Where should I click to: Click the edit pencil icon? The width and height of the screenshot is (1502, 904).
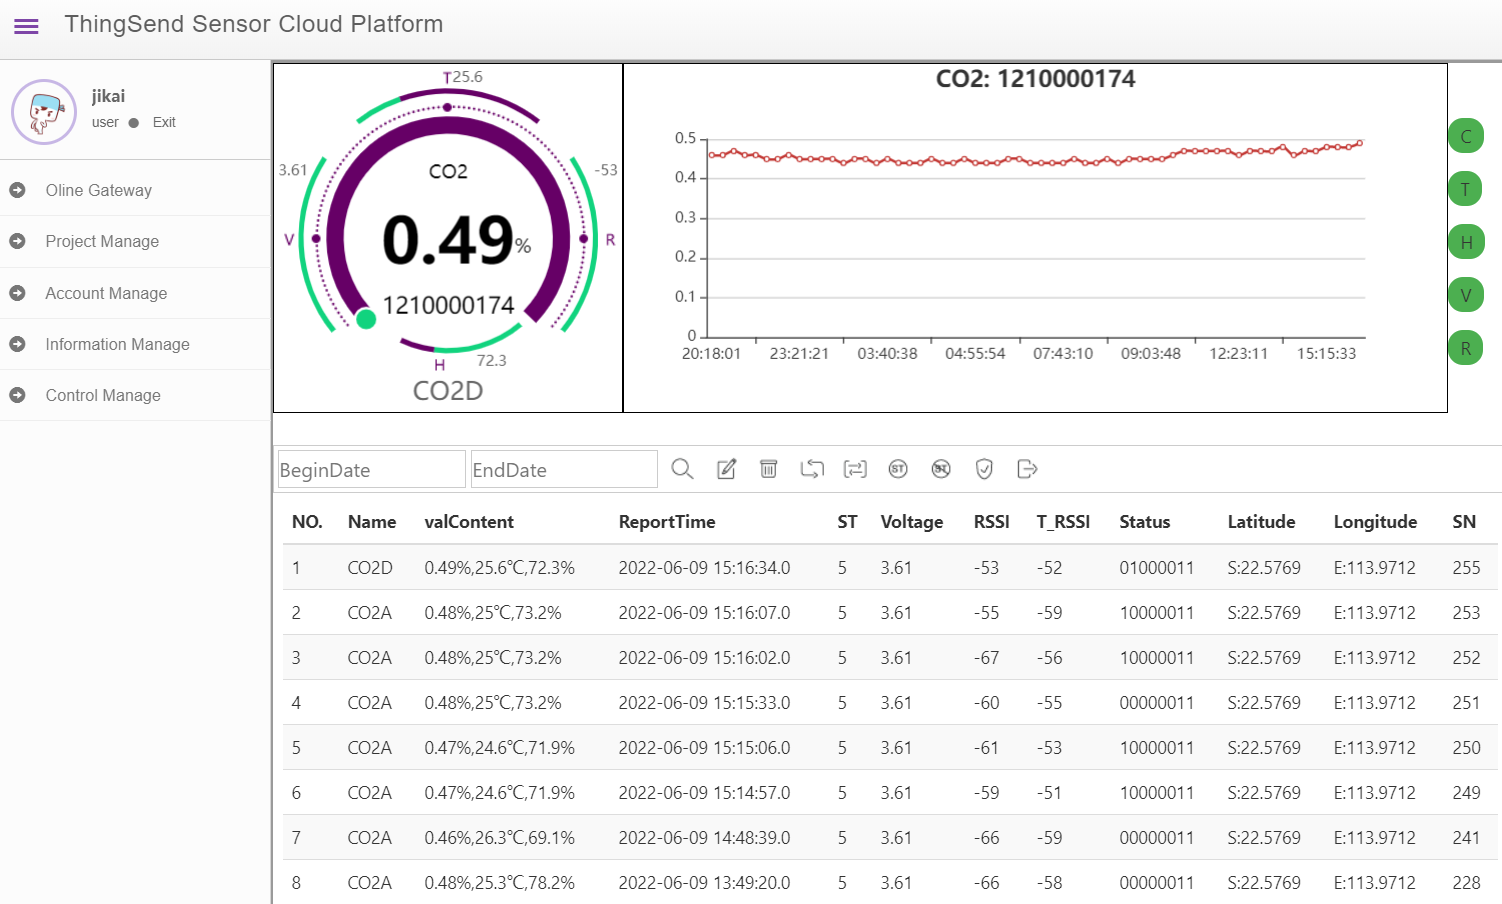(x=727, y=469)
